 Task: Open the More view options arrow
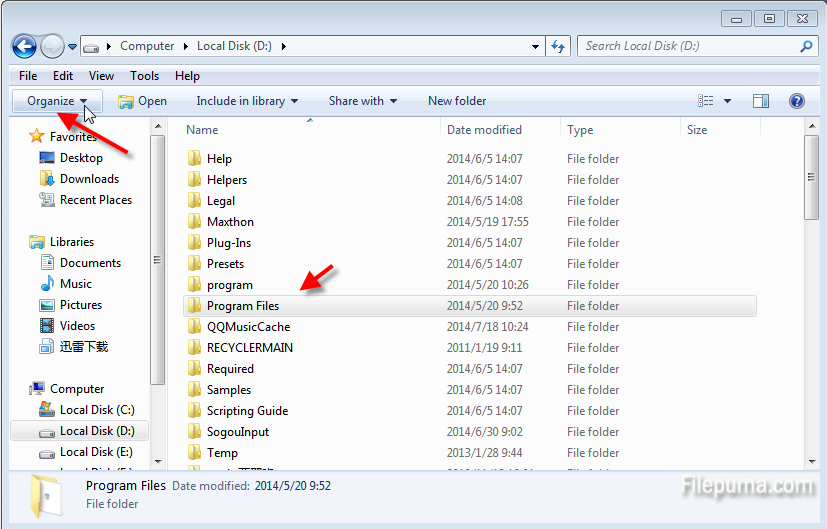coord(727,101)
